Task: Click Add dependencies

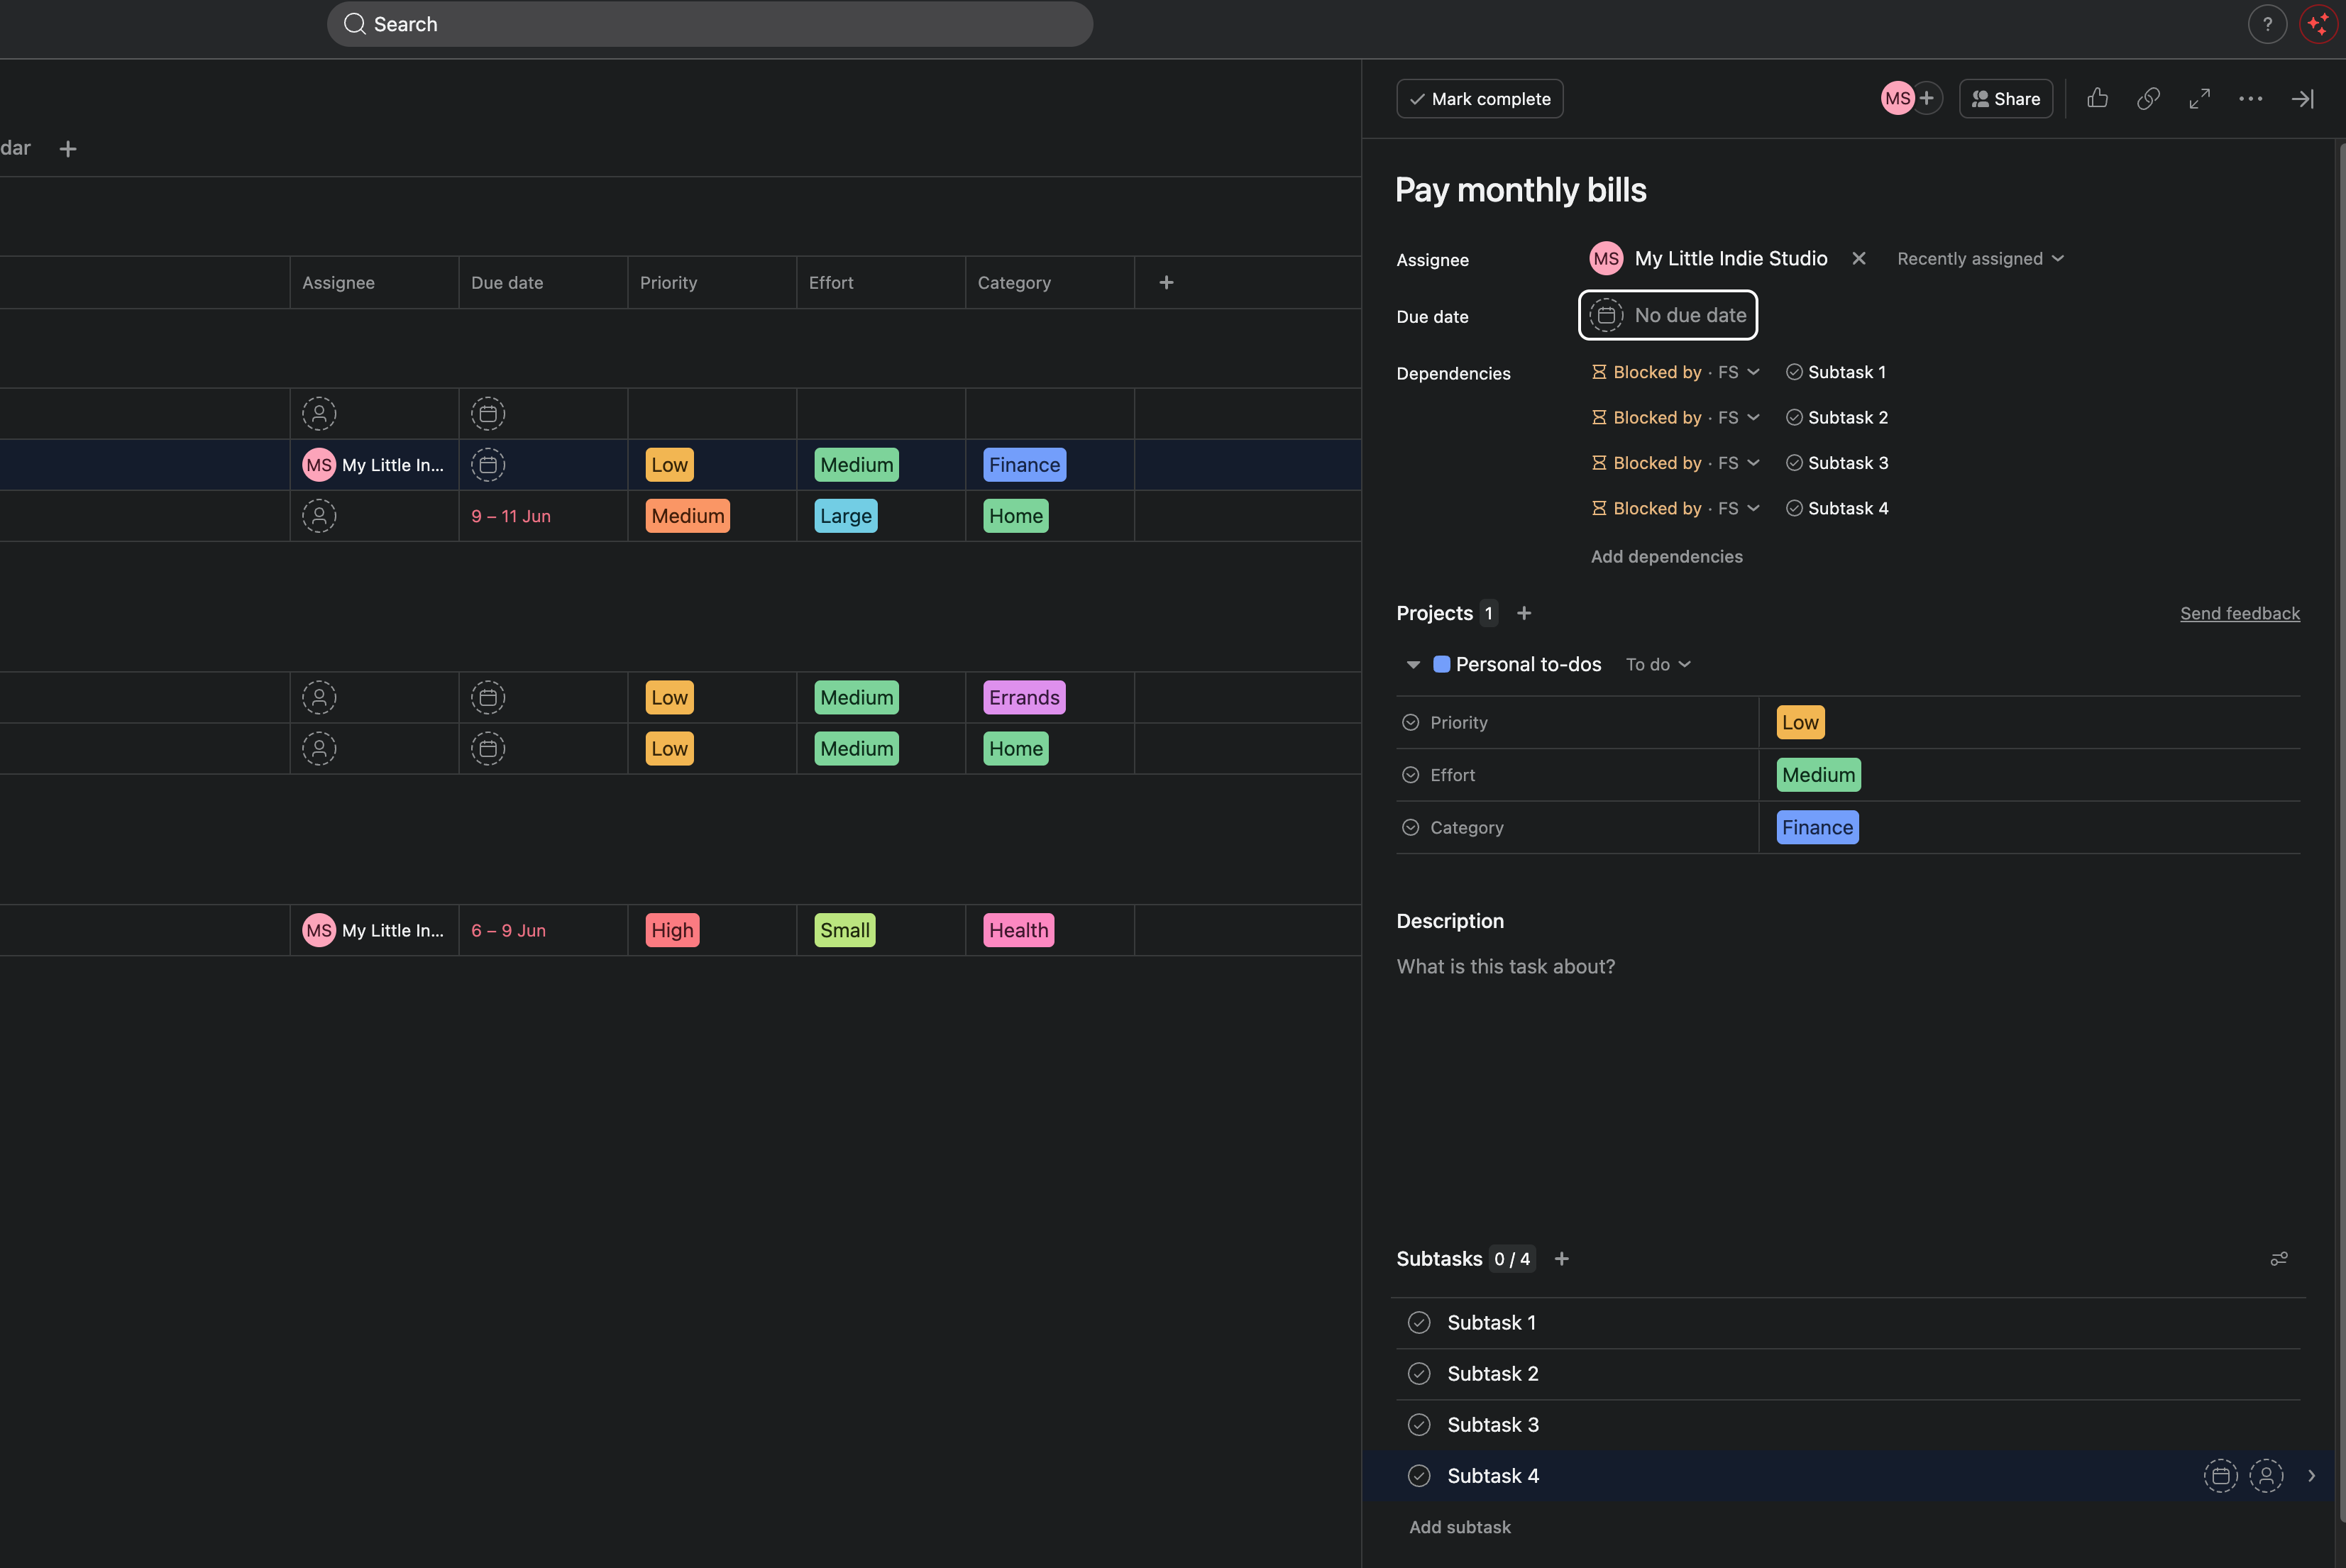Action: tap(1666, 556)
